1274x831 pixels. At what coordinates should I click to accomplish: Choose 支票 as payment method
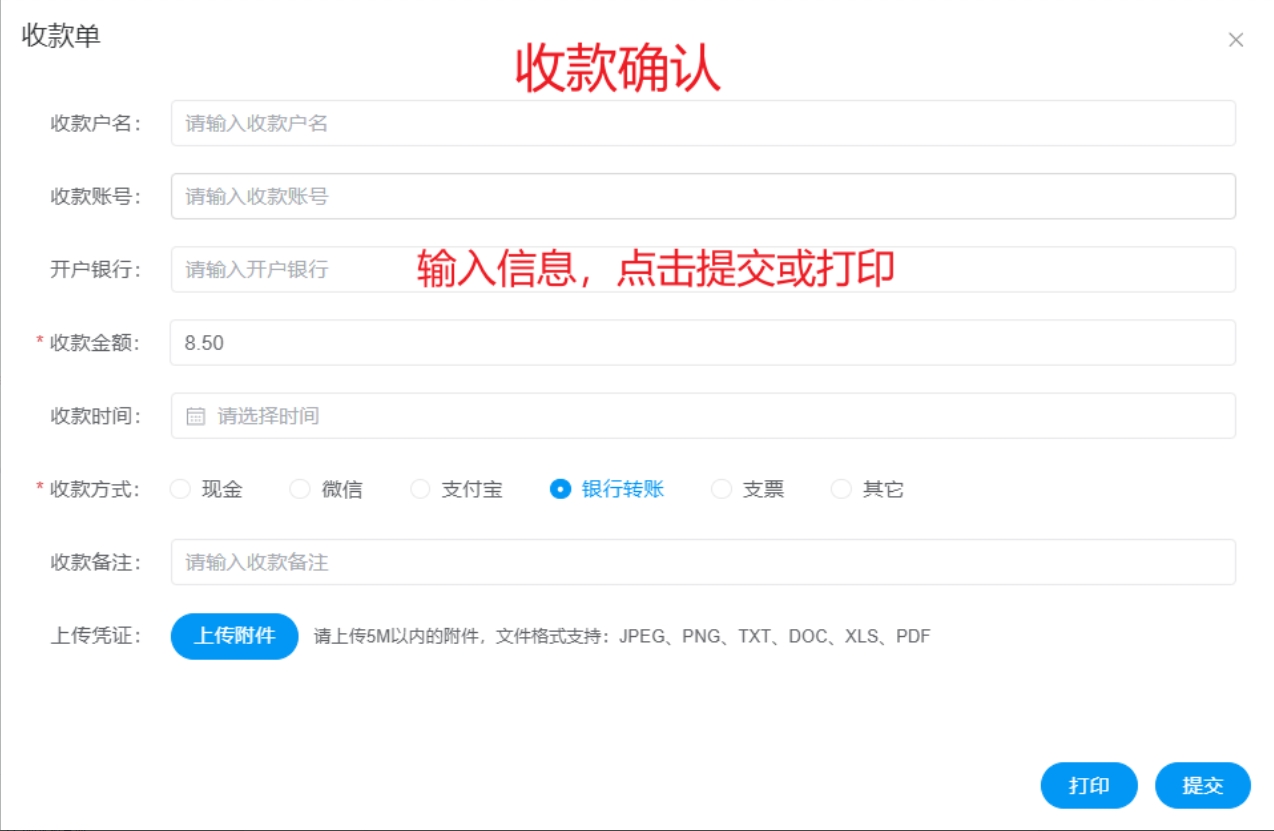point(721,489)
